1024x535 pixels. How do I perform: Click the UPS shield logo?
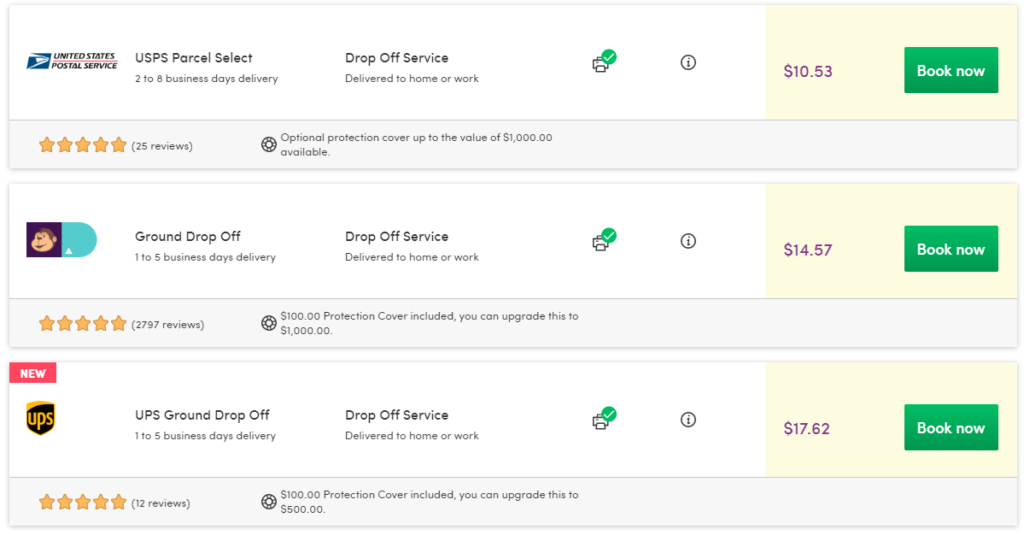[40, 419]
